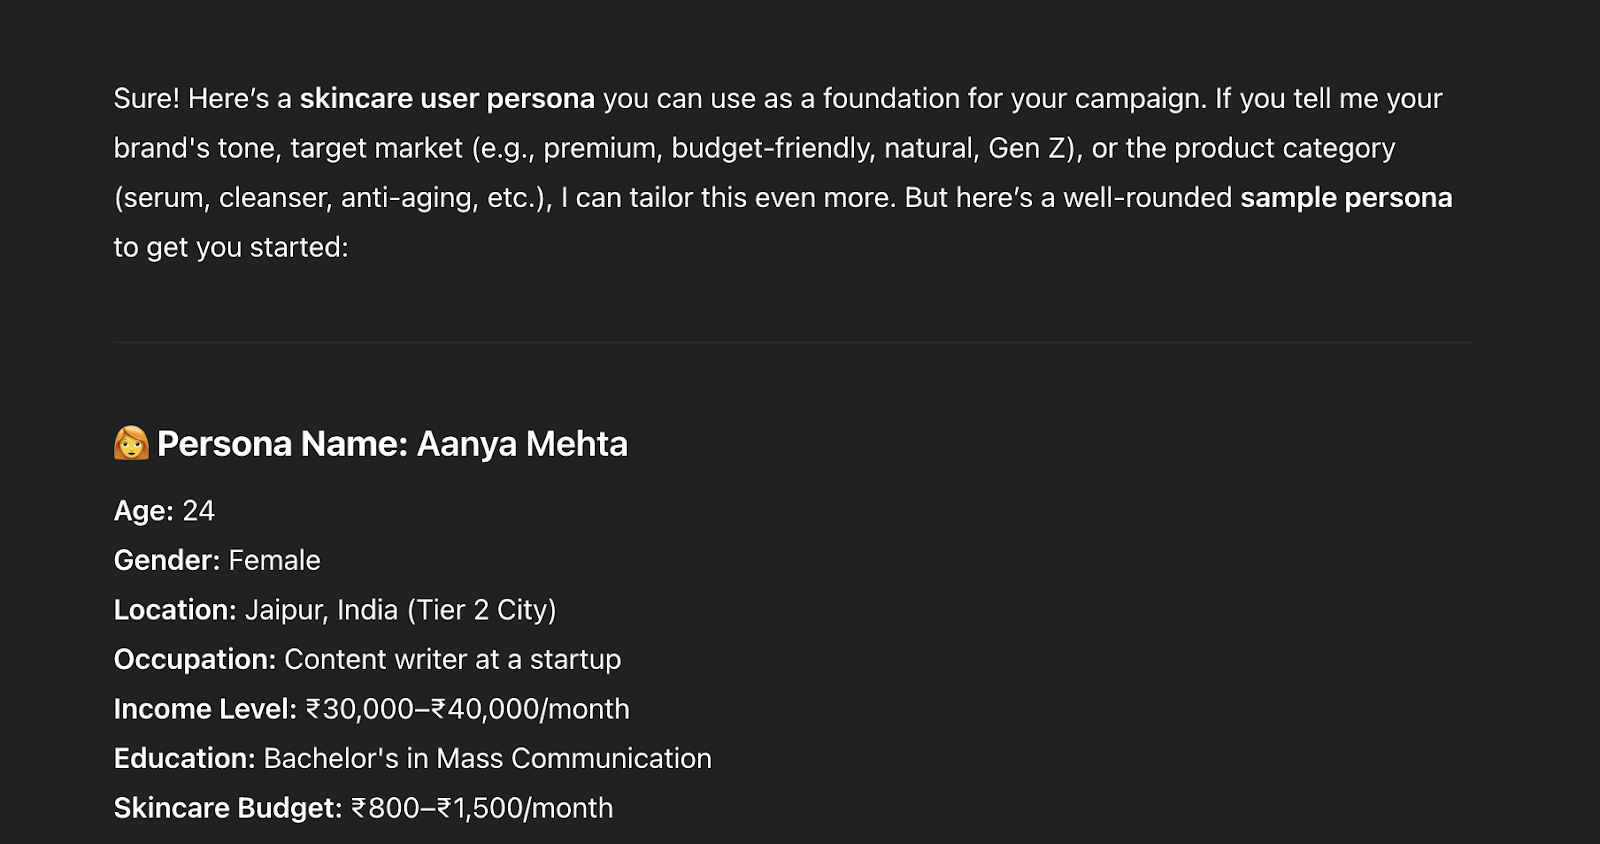Screen dimensions: 1600x844
Task: Click the bold words sample persona
Action: tap(1346, 198)
